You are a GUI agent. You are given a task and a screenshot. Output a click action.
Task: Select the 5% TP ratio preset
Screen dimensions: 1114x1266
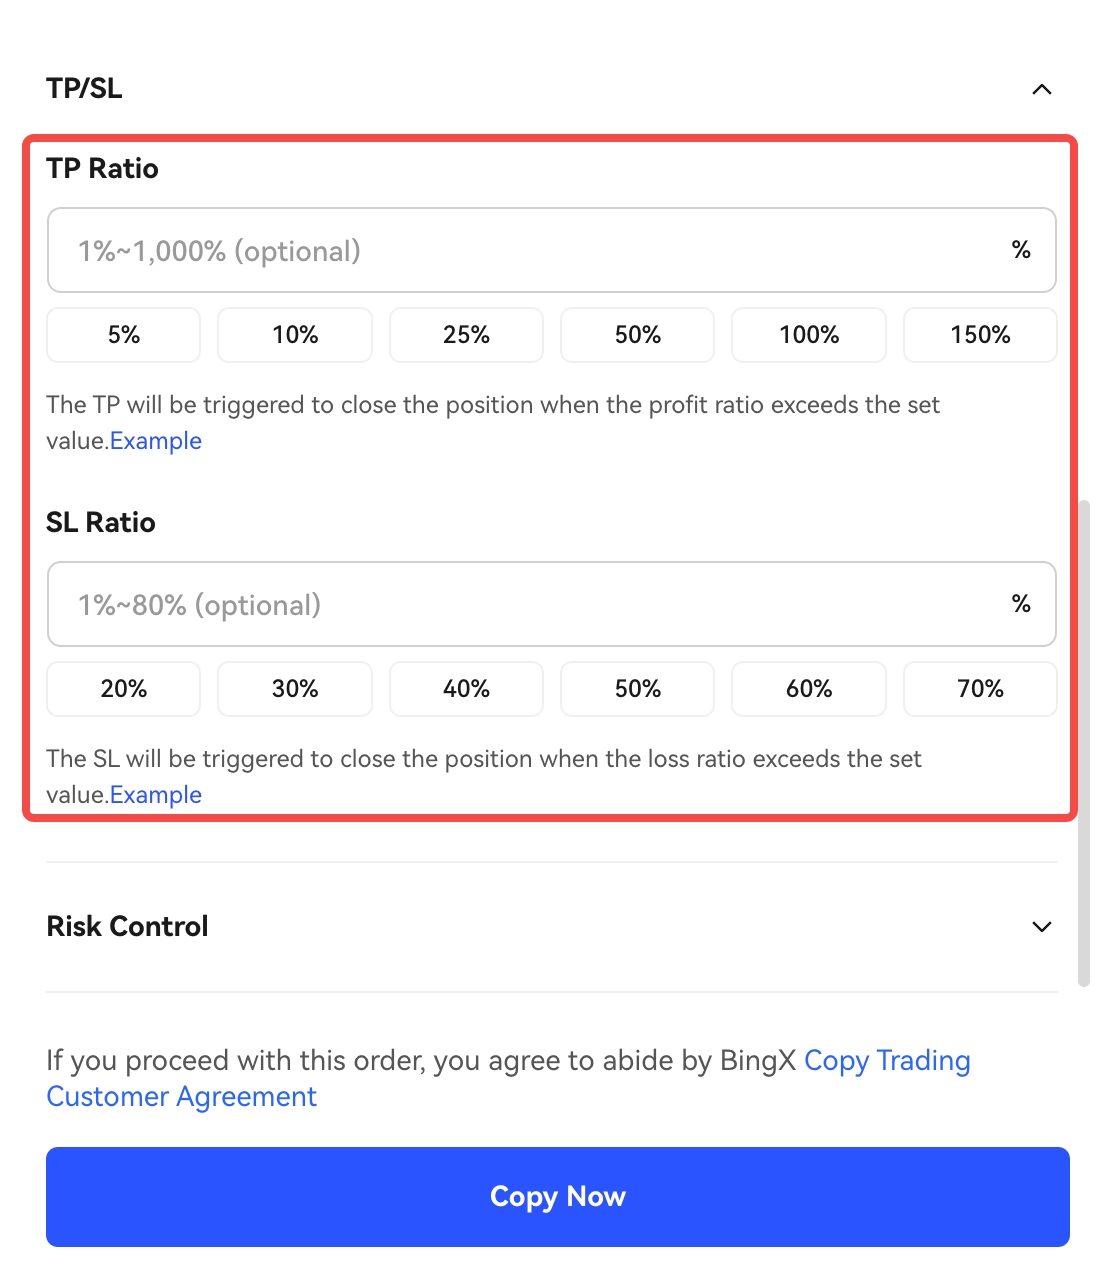(x=124, y=335)
